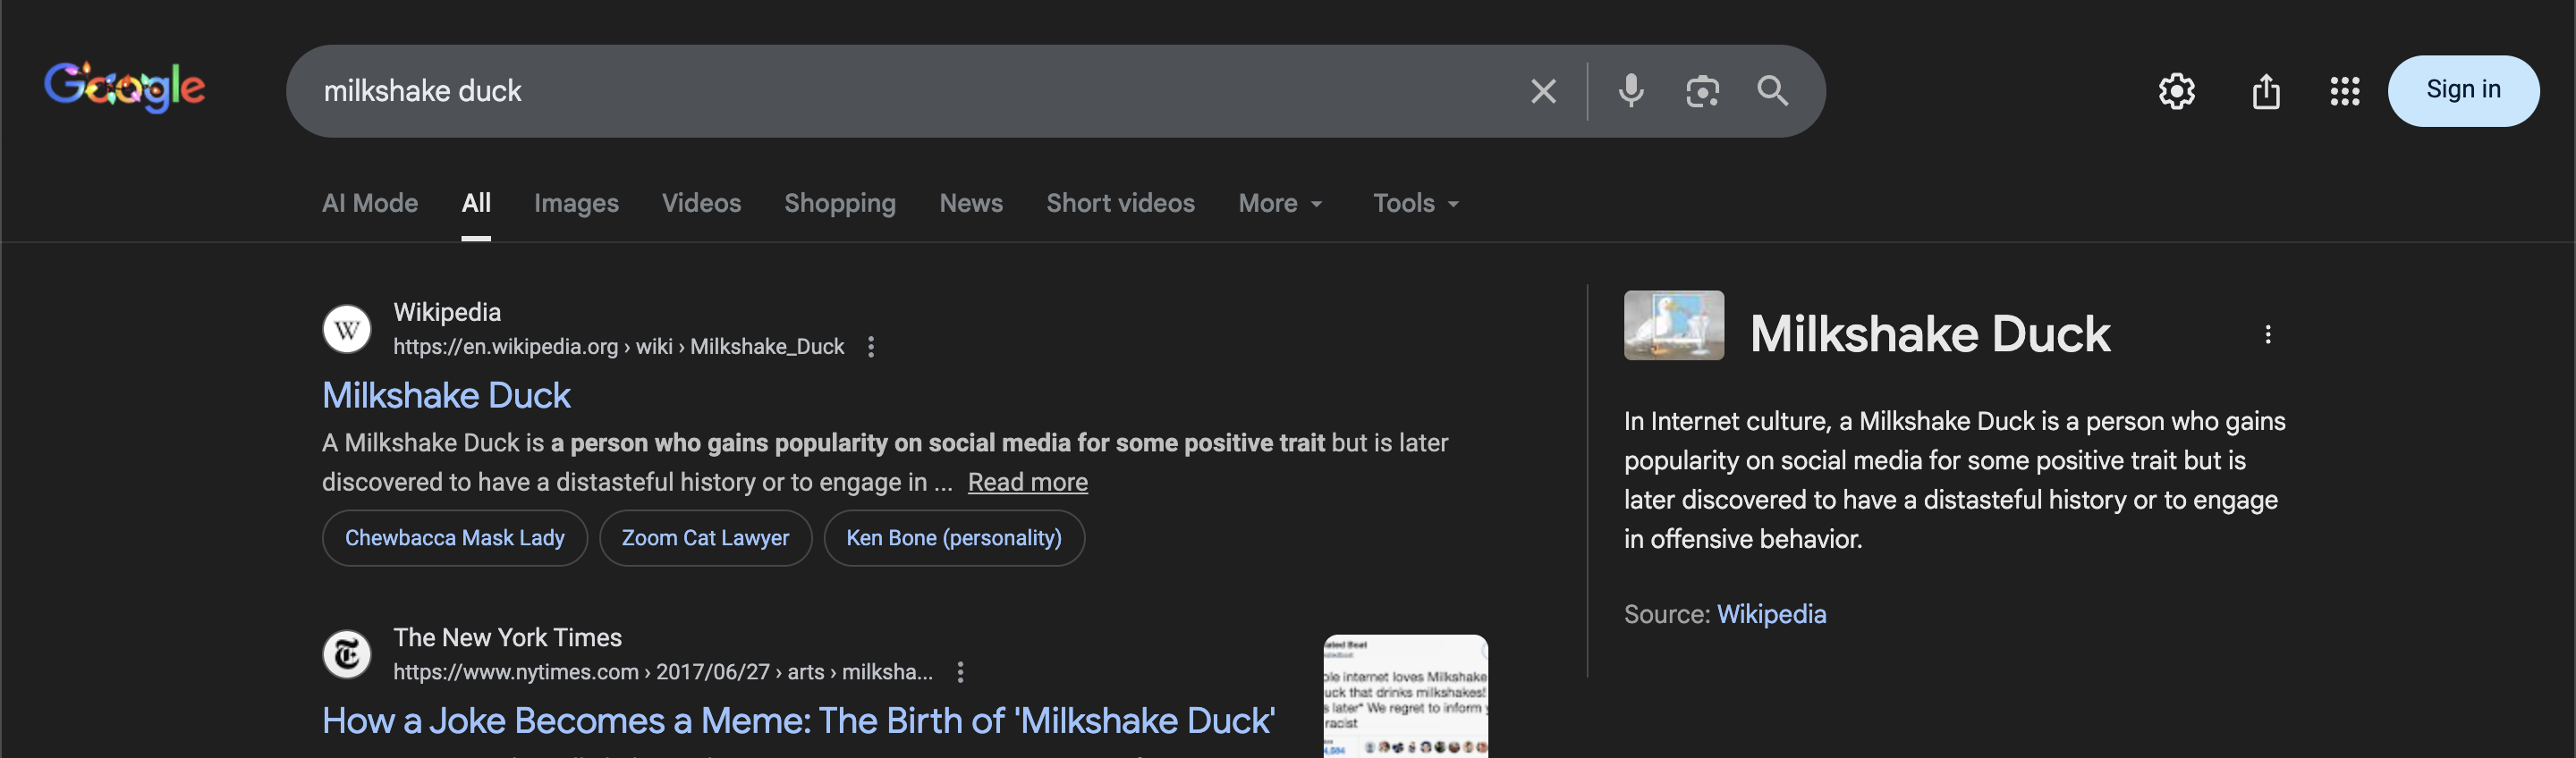
Task: Click the Wikipedia site name above result
Action: click(x=447, y=312)
